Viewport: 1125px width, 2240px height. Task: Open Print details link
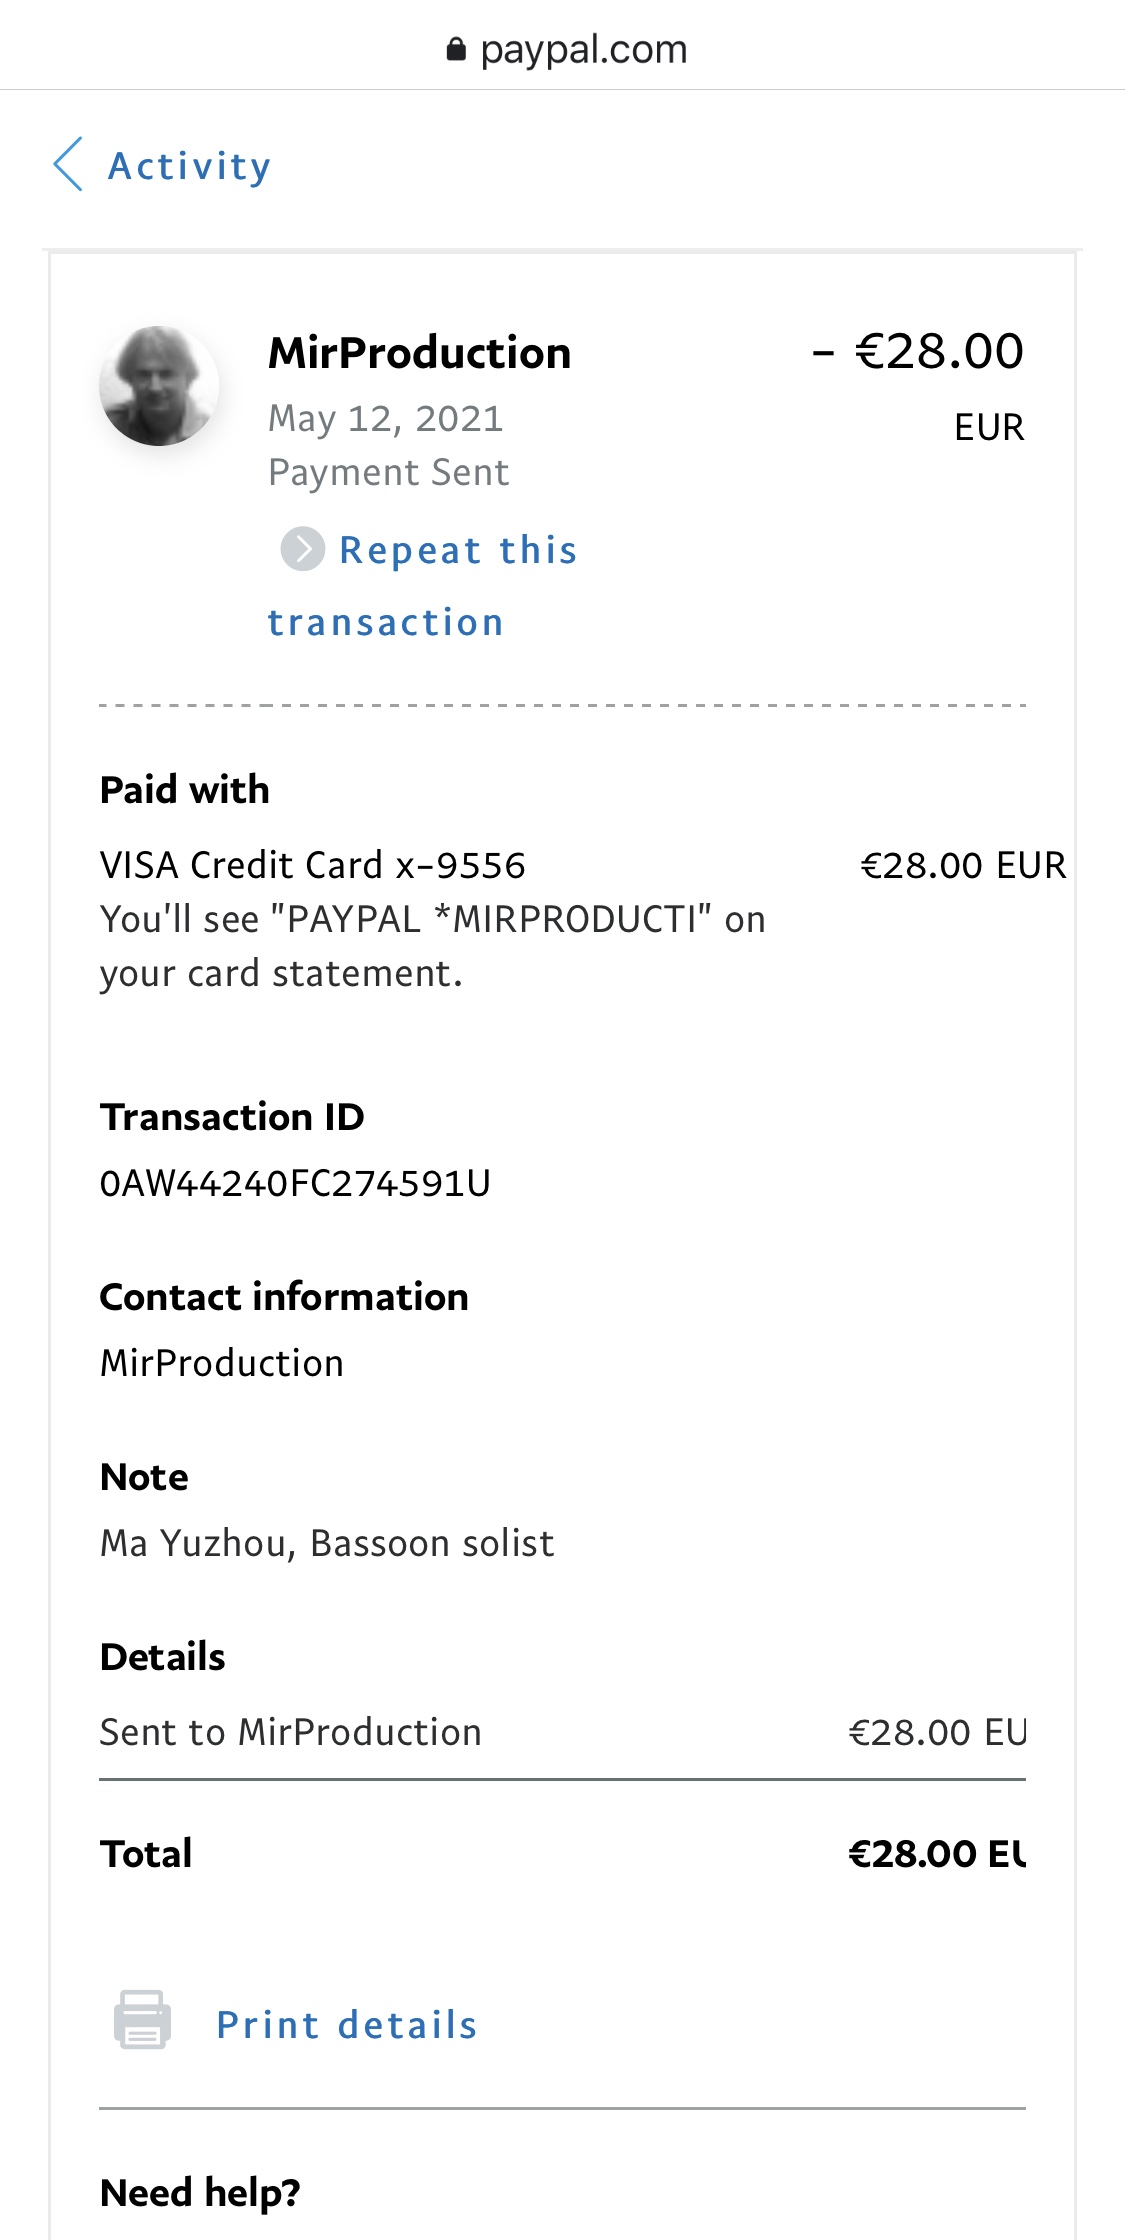346,2025
